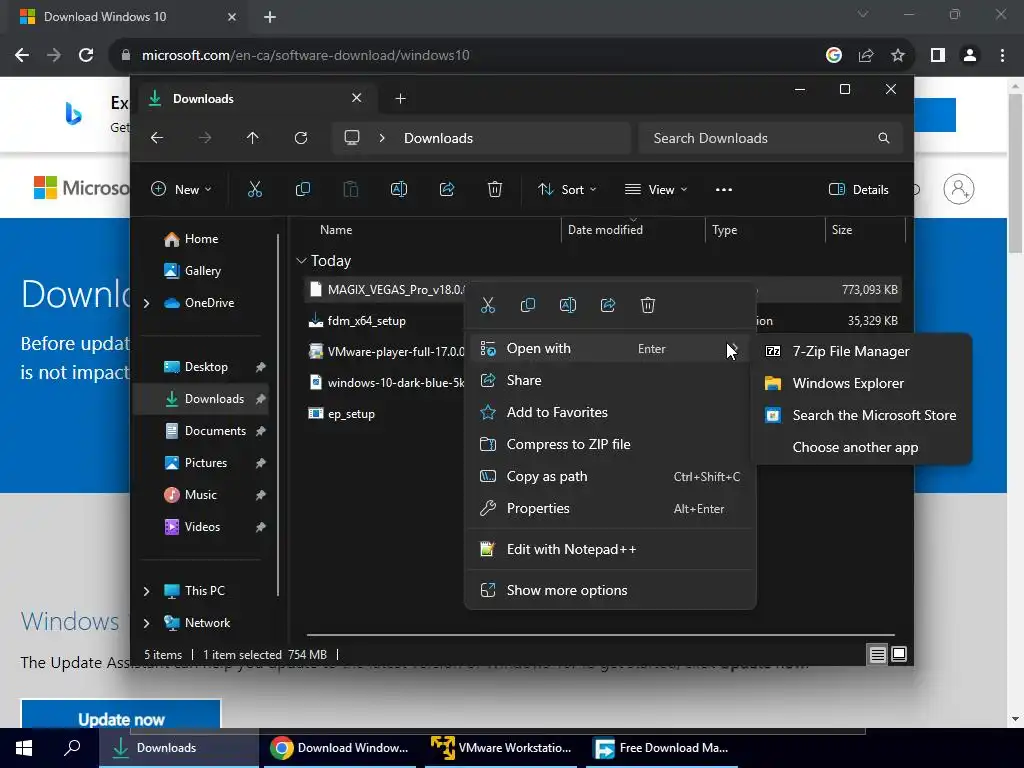
Task: Toggle the Details pane button
Action: [x=859, y=189]
